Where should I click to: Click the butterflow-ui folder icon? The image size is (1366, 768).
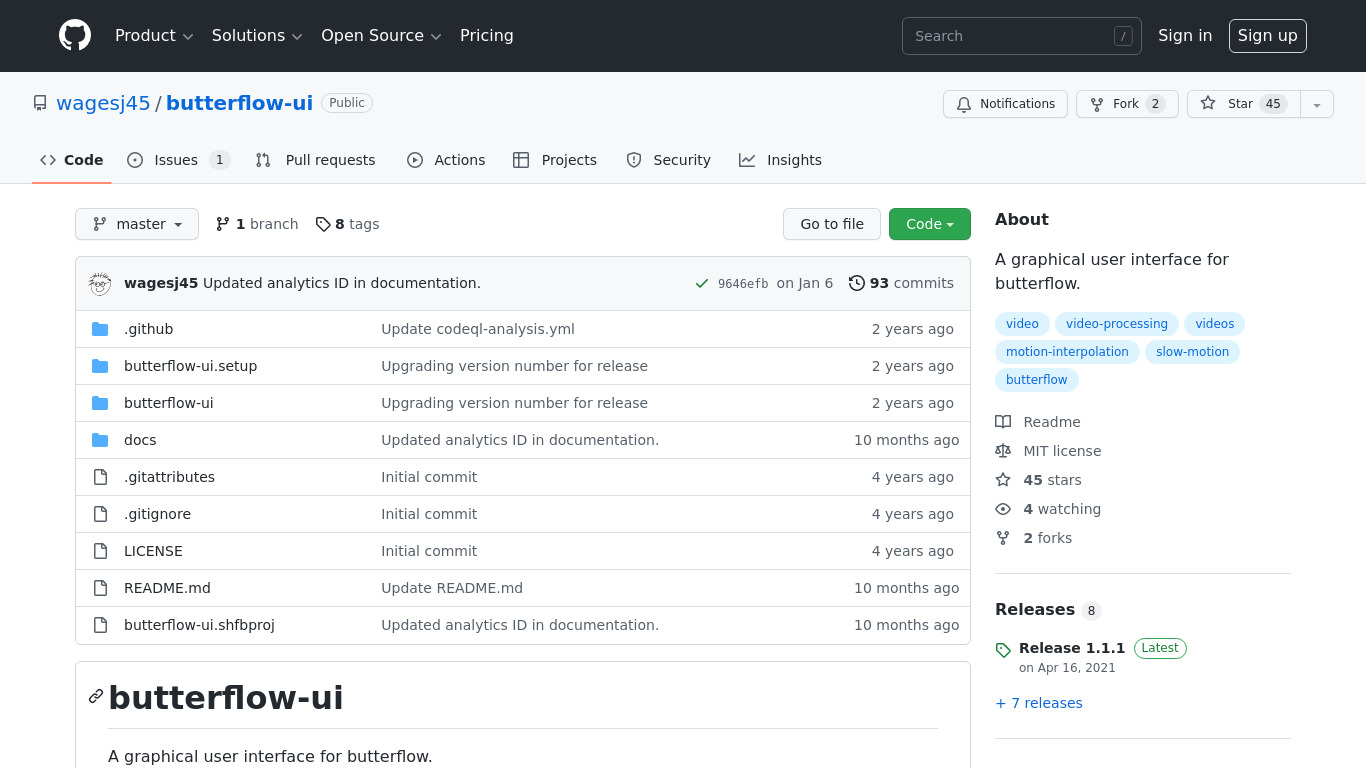click(x=100, y=403)
